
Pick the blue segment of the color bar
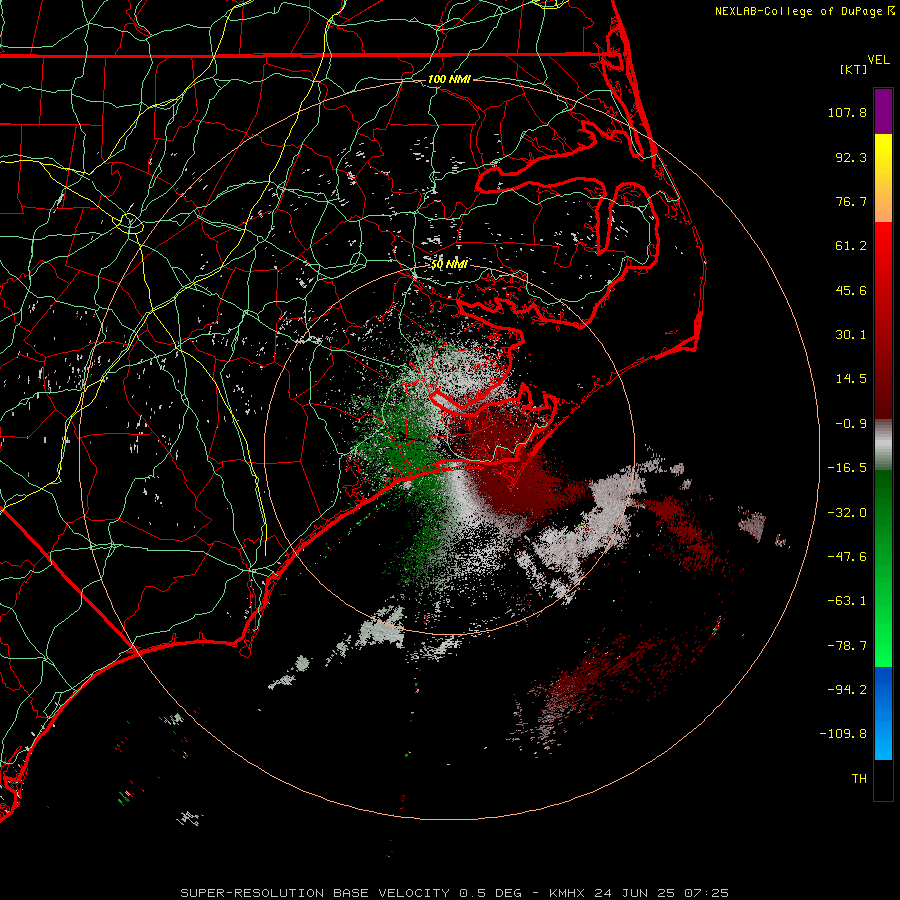883,713
